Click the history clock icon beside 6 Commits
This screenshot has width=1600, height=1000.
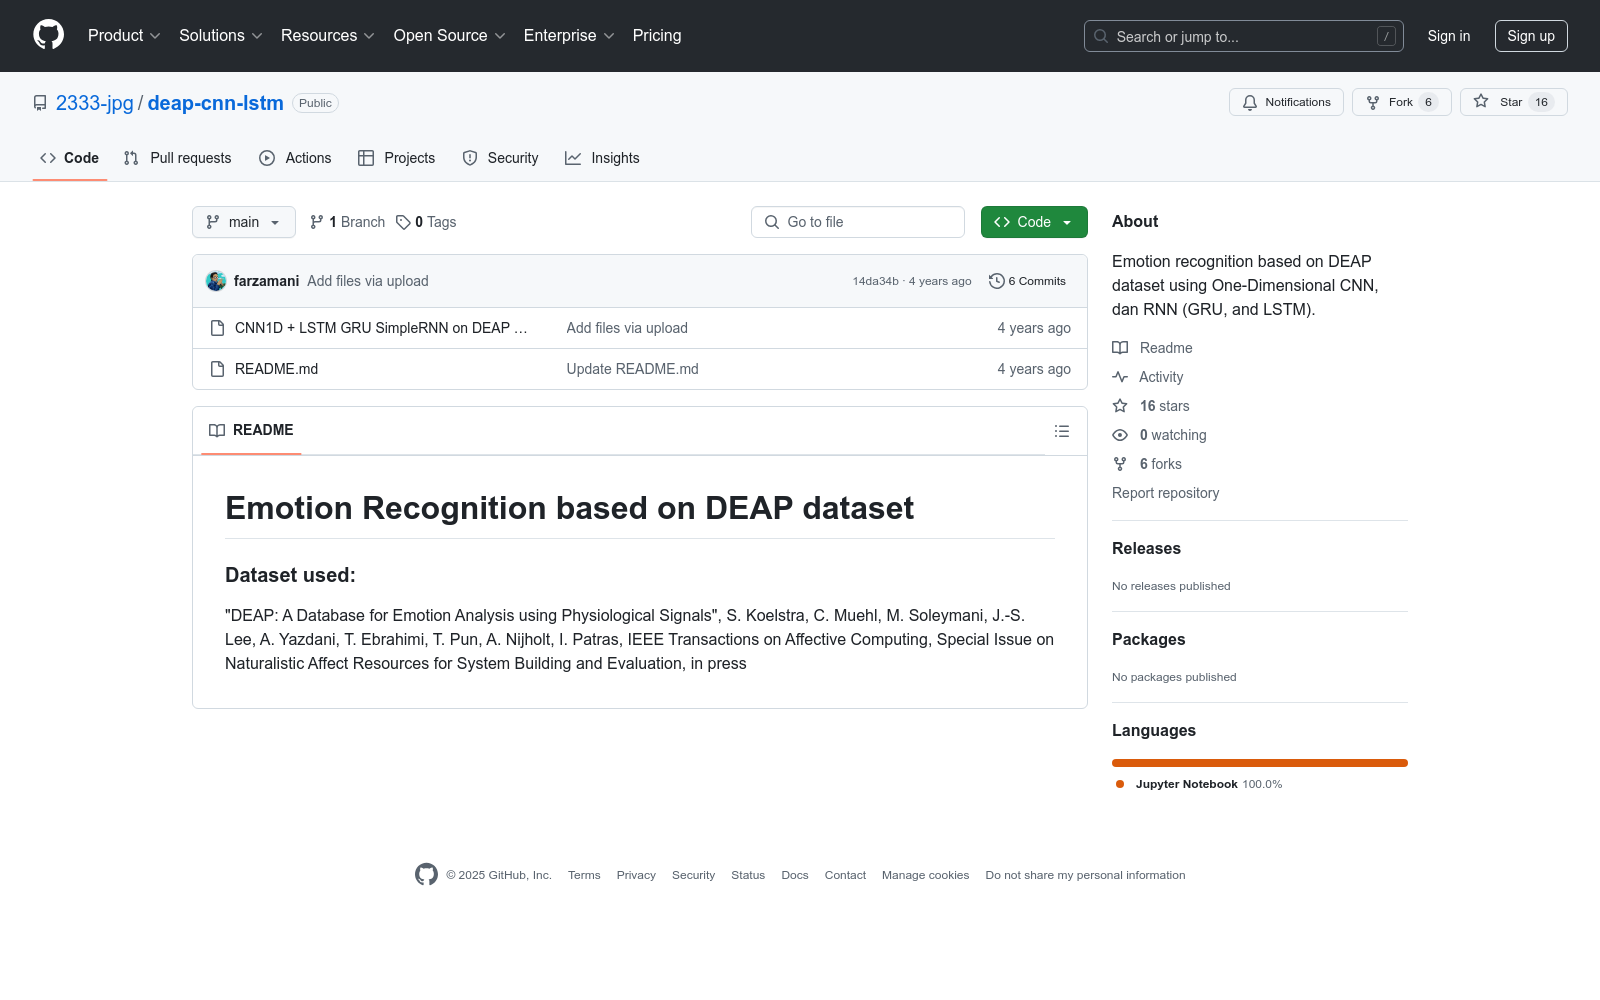pyautogui.click(x=996, y=281)
